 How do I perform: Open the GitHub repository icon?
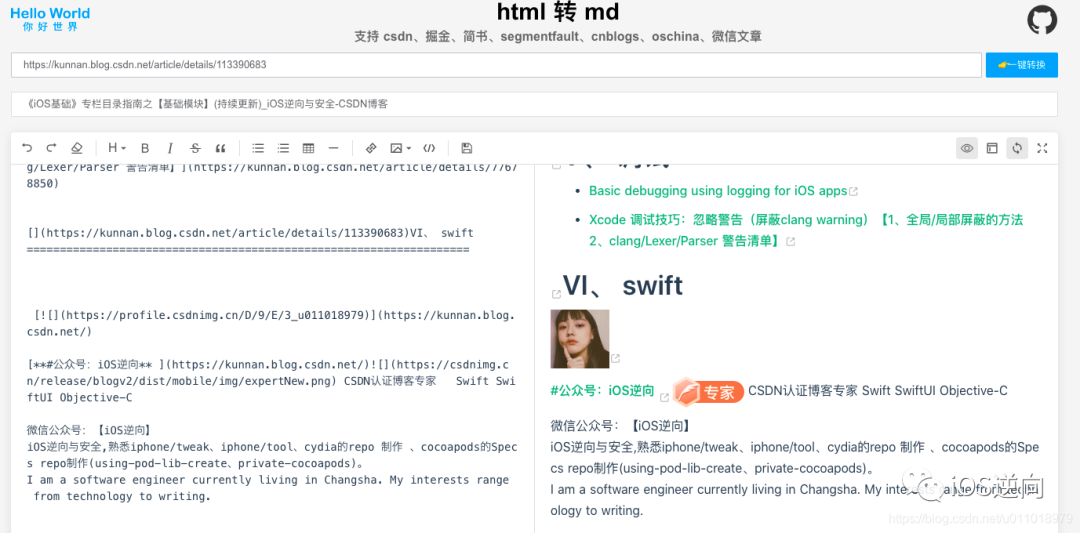click(x=1042, y=20)
